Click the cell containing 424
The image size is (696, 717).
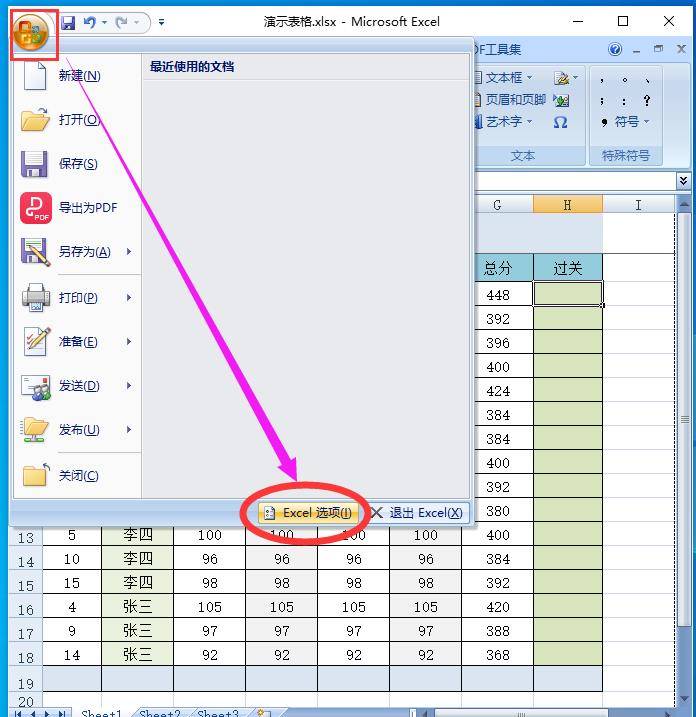pos(498,391)
